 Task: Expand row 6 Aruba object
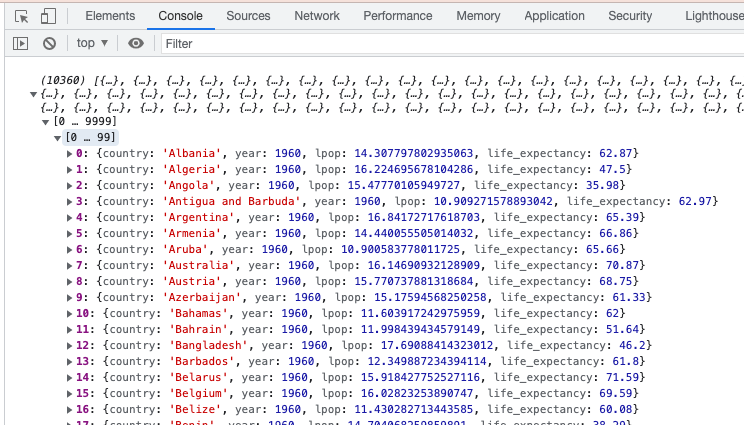pyautogui.click(x=69, y=249)
